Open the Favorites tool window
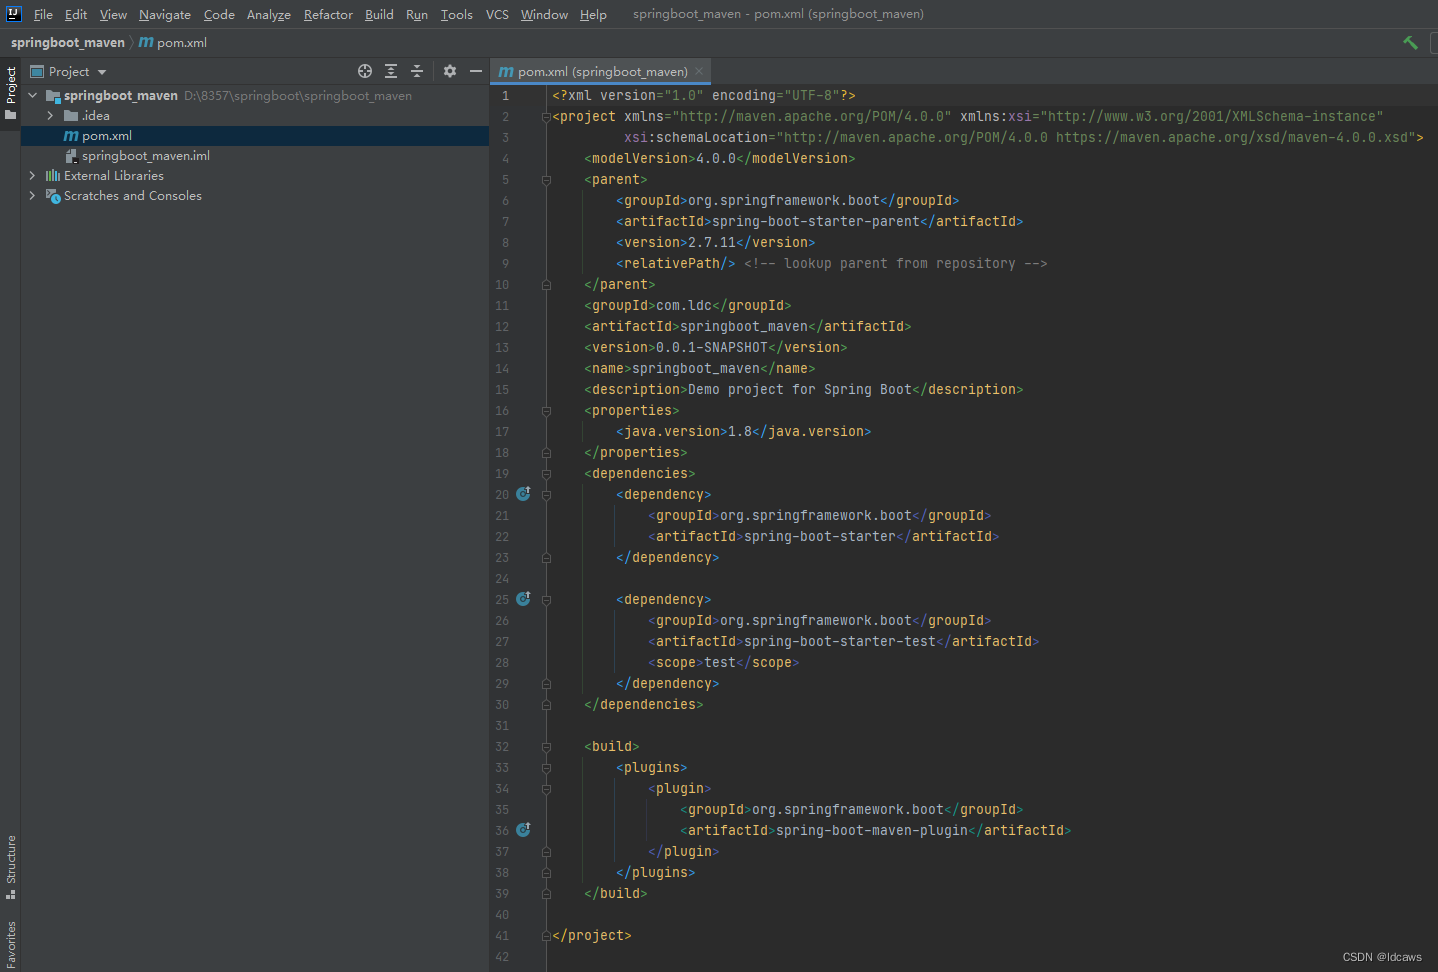 coord(11,945)
